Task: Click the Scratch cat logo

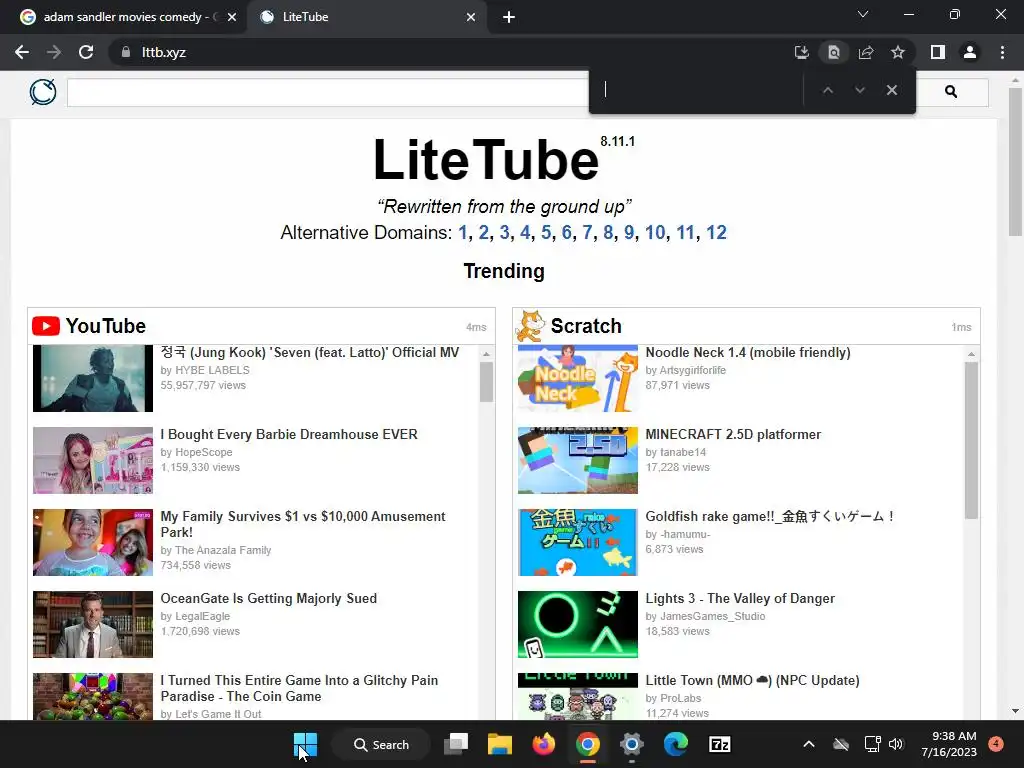Action: pos(530,326)
